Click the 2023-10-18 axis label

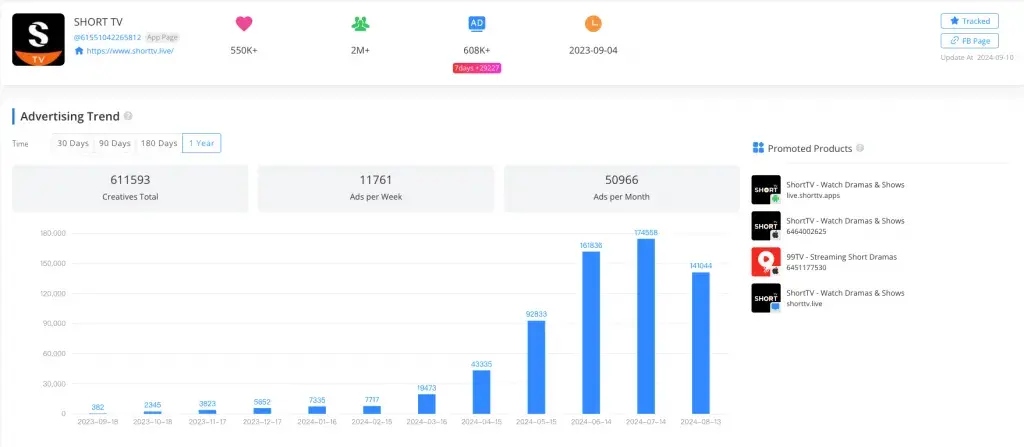152,422
